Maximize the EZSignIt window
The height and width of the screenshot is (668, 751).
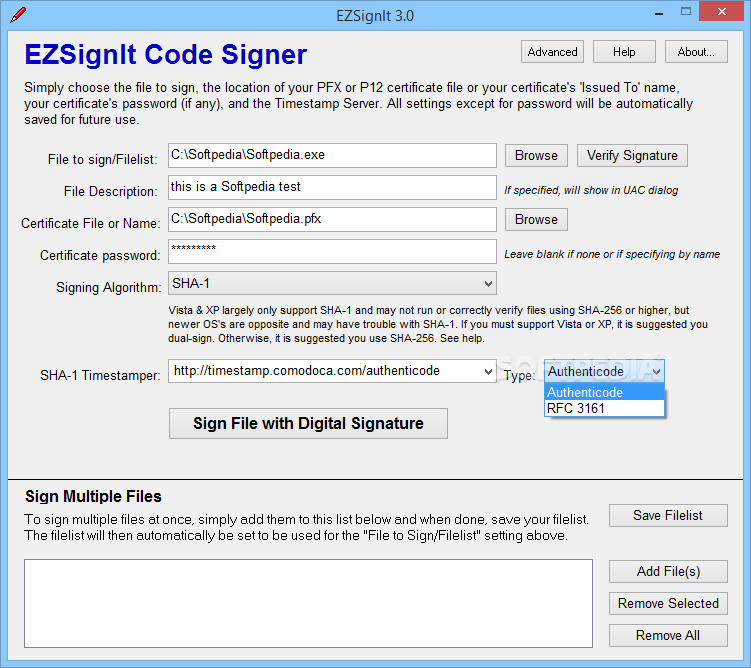[686, 12]
